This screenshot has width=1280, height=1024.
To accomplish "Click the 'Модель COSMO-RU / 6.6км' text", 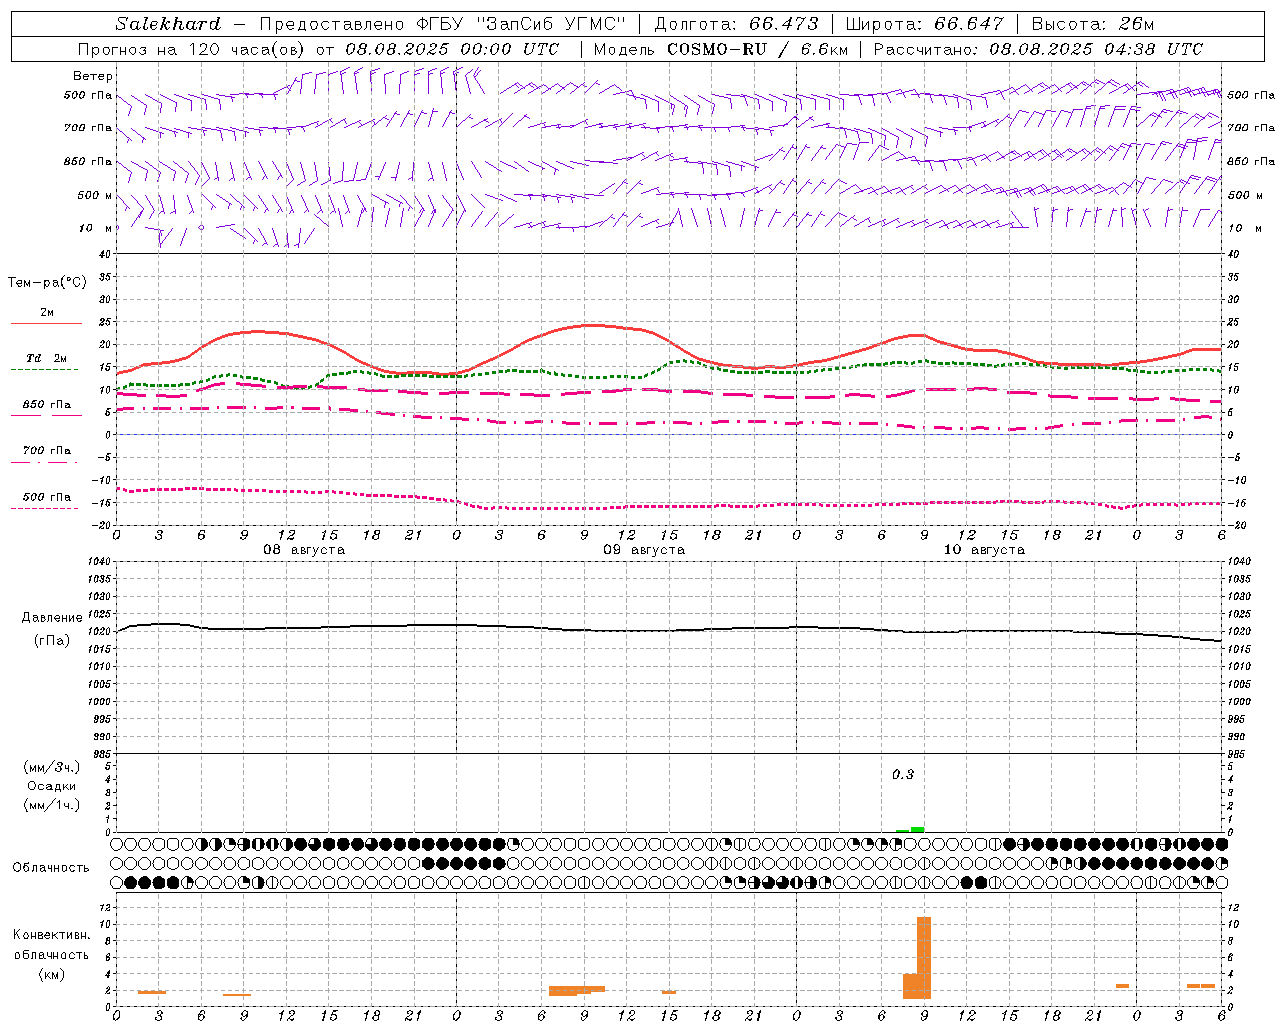I will click(720, 49).
